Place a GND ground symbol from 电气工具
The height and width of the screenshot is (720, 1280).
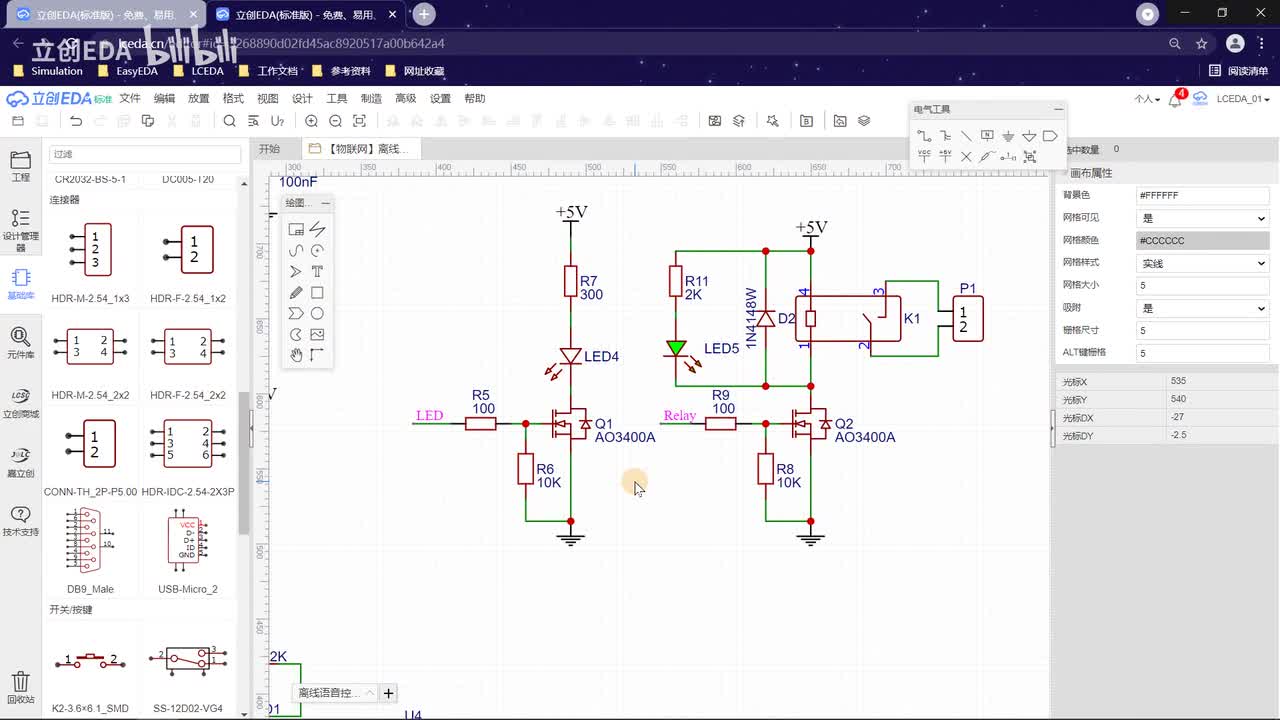pos(1008,136)
